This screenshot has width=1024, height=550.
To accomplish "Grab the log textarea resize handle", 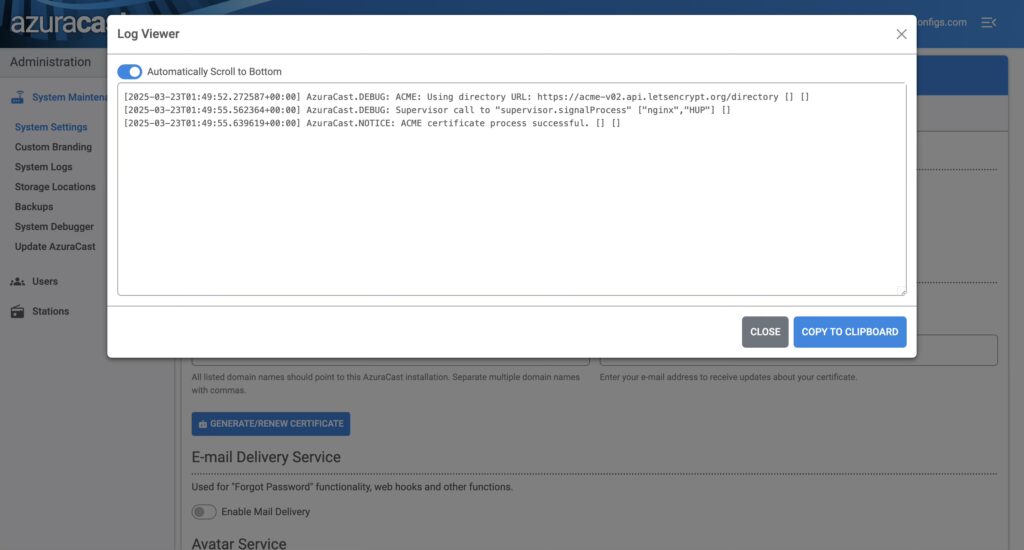I will pos(902,291).
